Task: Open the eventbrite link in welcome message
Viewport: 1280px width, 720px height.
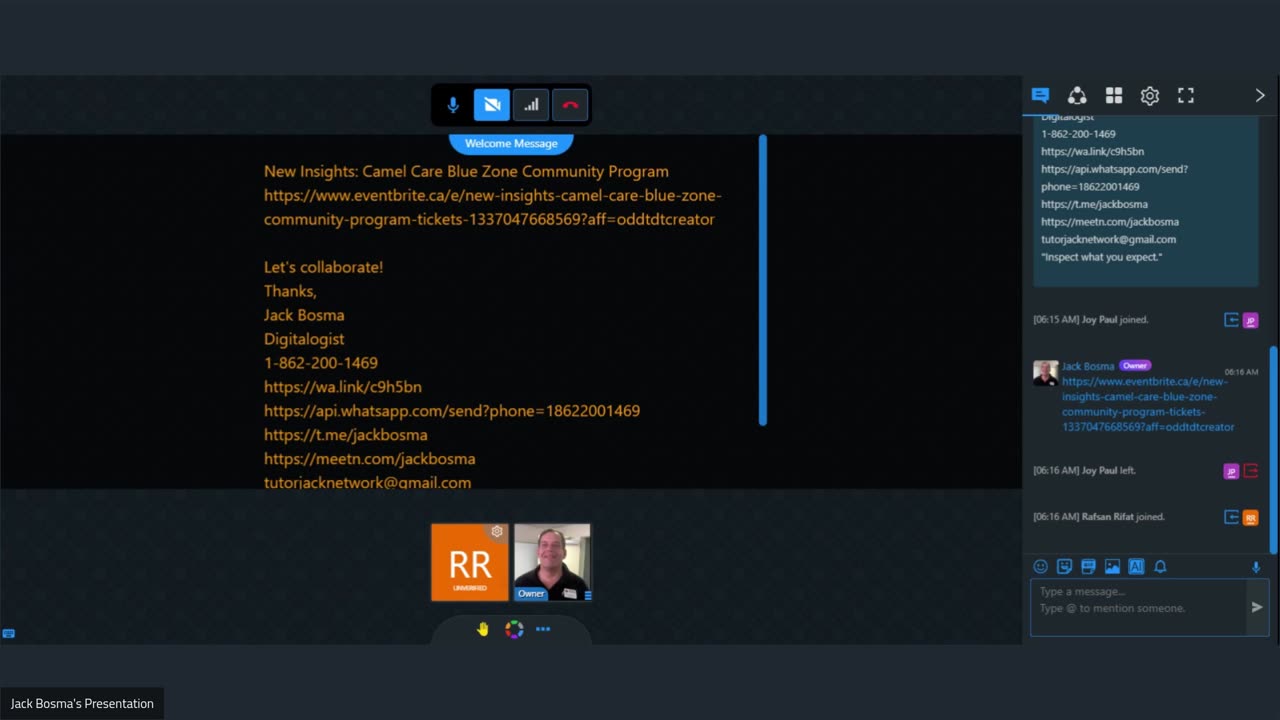Action: (492, 207)
